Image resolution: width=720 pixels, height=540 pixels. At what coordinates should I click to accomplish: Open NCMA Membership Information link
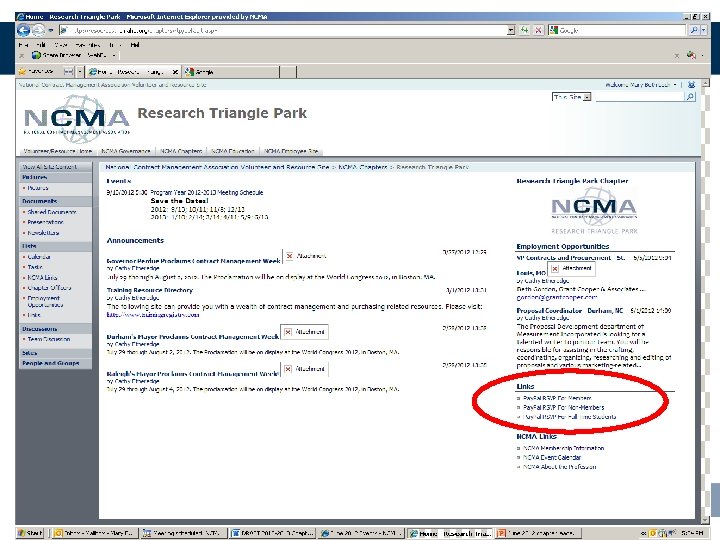click(563, 448)
